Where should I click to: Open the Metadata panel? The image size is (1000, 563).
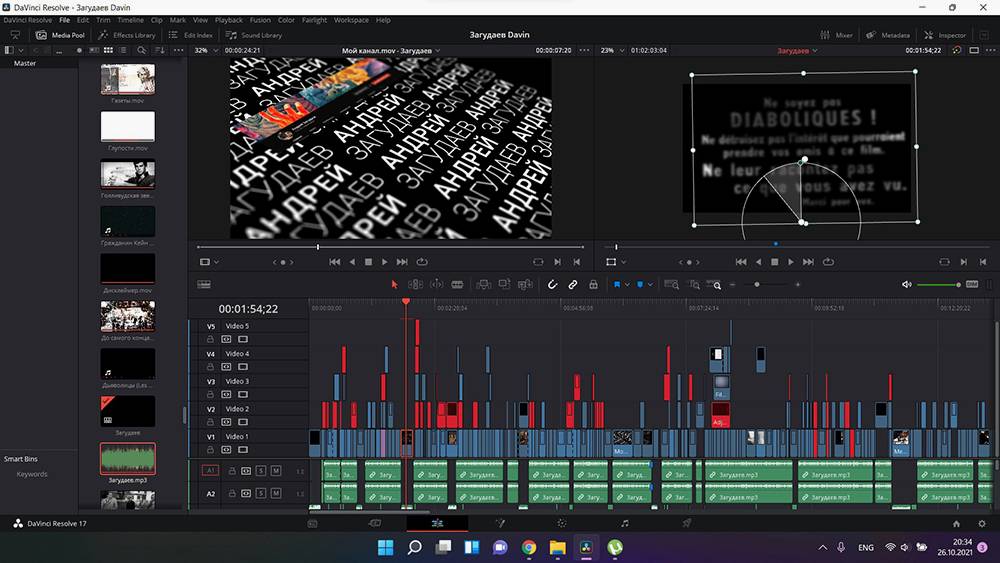[887, 35]
